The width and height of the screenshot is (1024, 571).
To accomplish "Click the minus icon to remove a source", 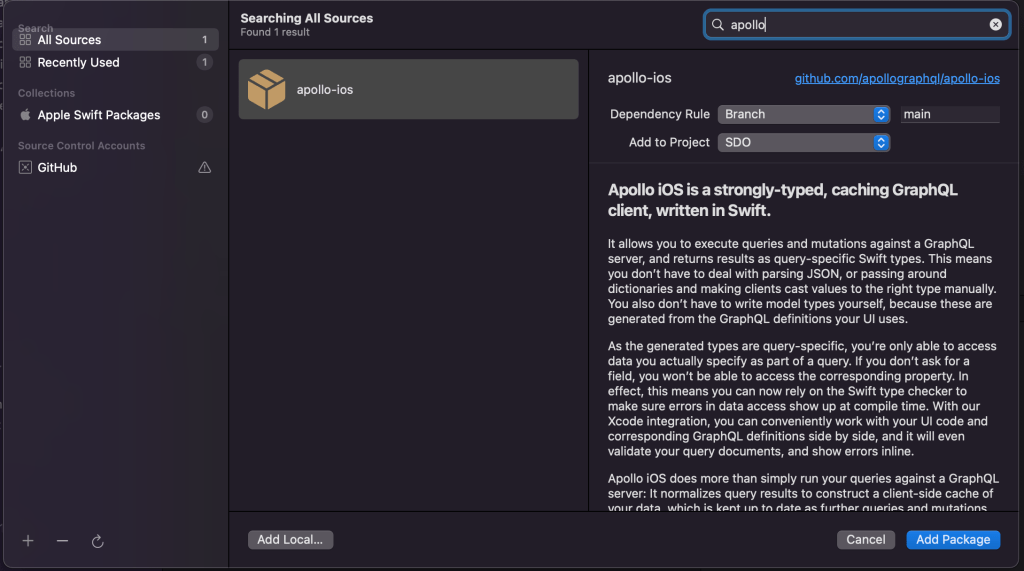I will point(62,541).
